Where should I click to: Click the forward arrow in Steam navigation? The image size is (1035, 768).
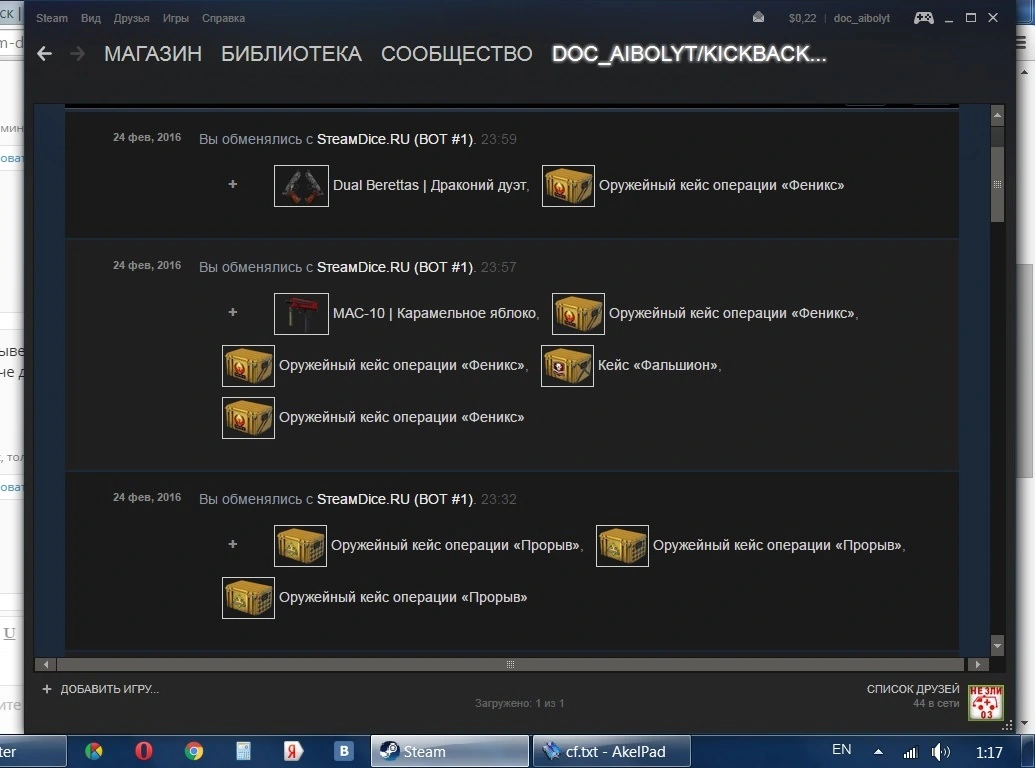coord(77,53)
